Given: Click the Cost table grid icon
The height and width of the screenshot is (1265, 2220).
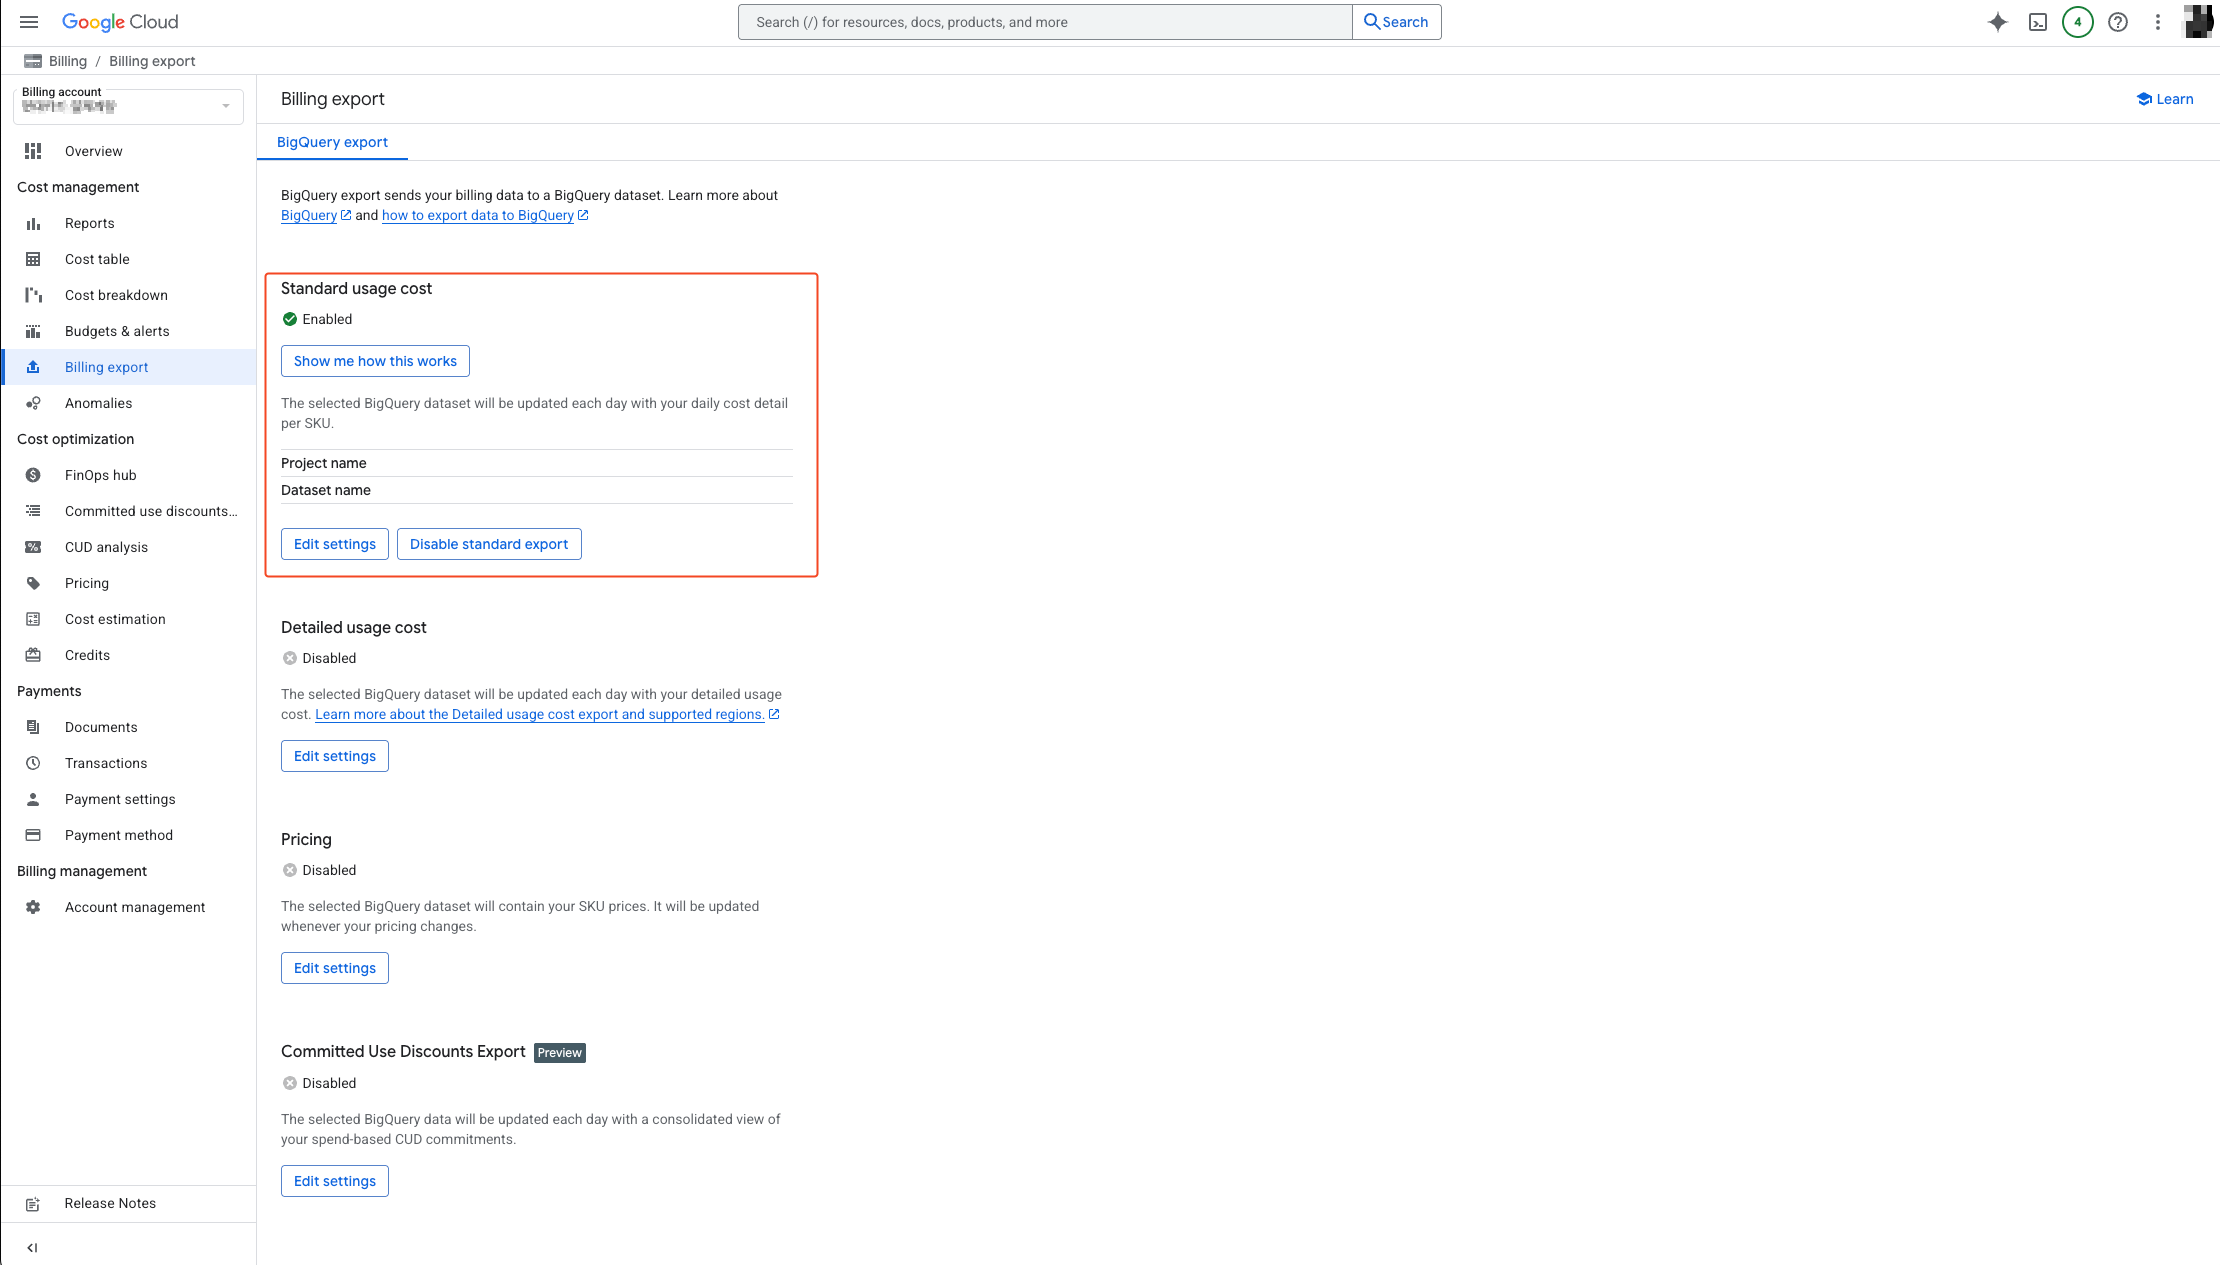Looking at the screenshot, I should 33,259.
